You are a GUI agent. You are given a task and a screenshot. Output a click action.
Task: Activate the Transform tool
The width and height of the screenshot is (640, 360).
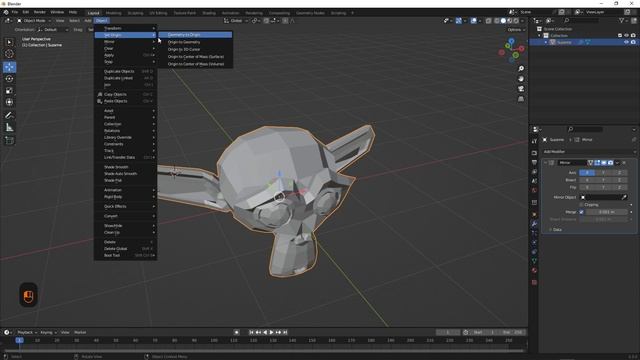coord(9,102)
